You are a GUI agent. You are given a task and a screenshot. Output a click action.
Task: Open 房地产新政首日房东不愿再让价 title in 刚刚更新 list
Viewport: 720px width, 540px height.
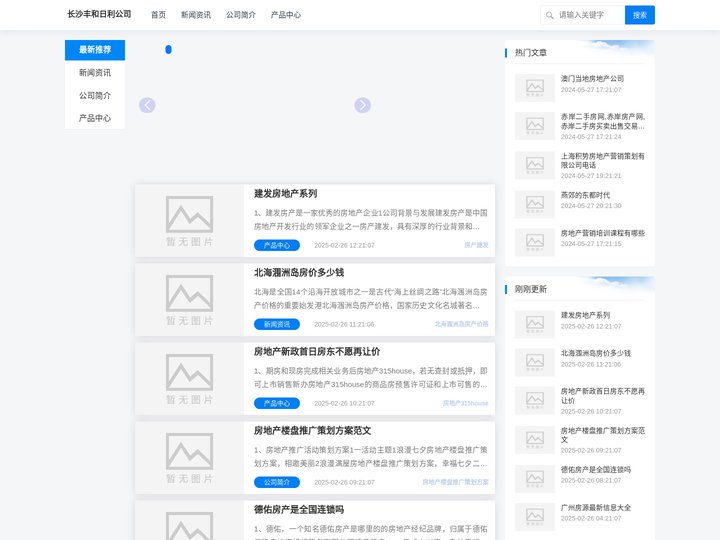pyautogui.click(x=603, y=396)
